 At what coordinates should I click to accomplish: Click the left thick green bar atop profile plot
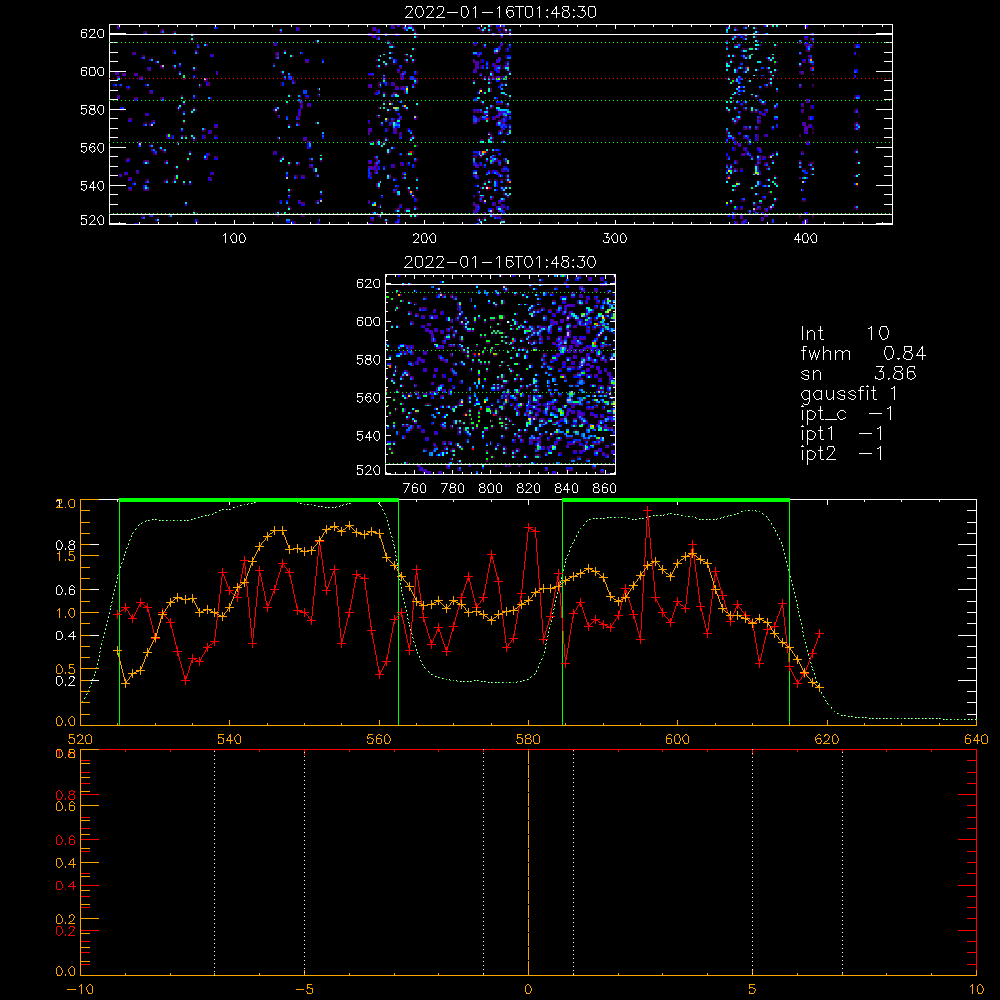point(259,500)
